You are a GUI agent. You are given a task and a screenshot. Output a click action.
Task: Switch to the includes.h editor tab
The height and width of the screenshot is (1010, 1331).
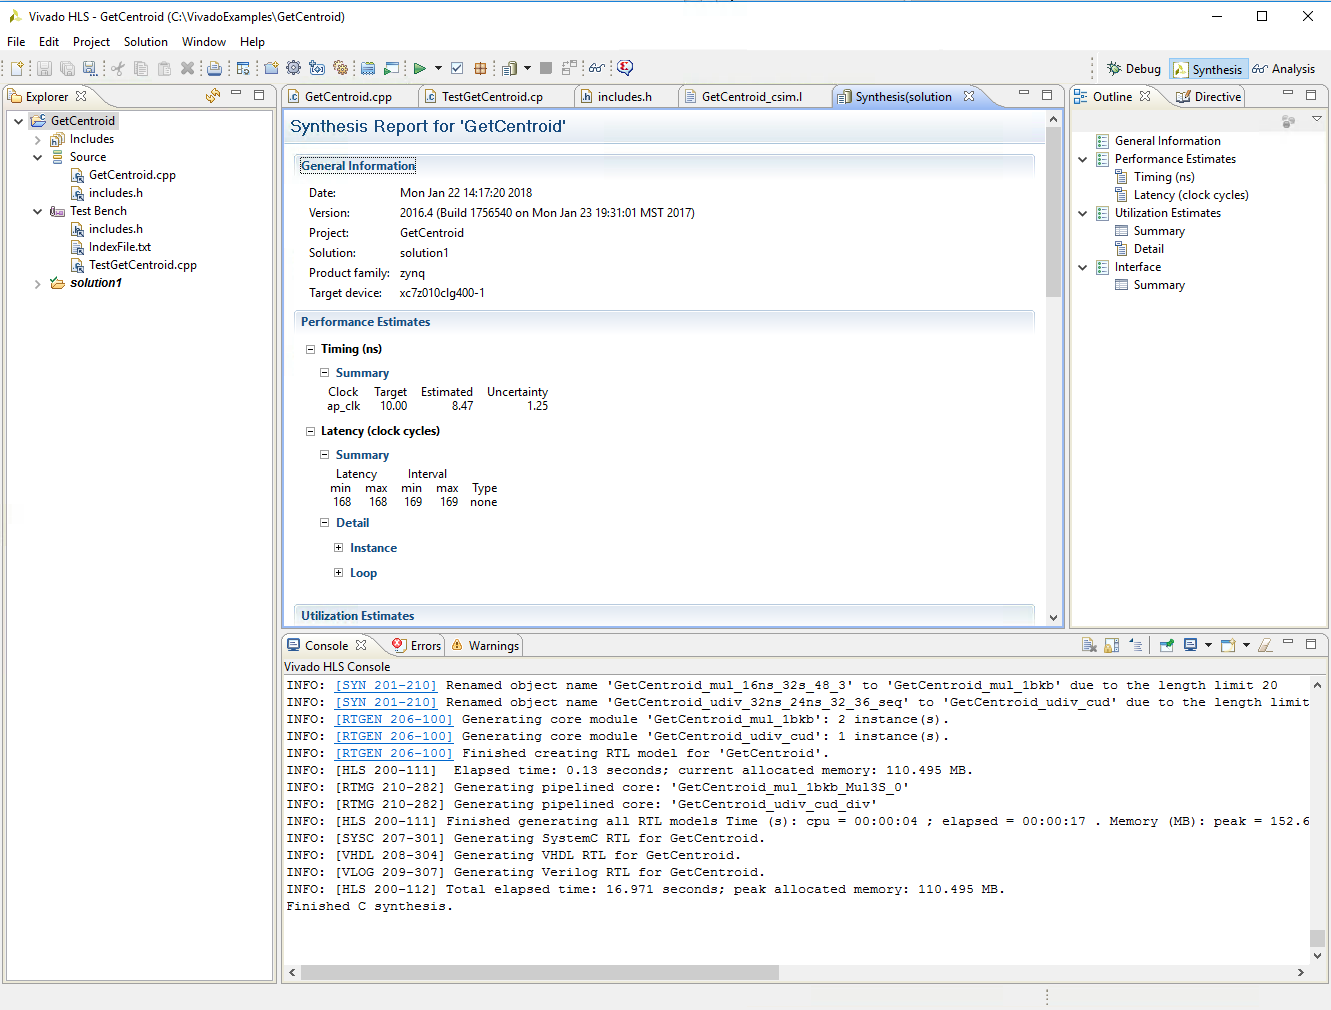tap(624, 97)
